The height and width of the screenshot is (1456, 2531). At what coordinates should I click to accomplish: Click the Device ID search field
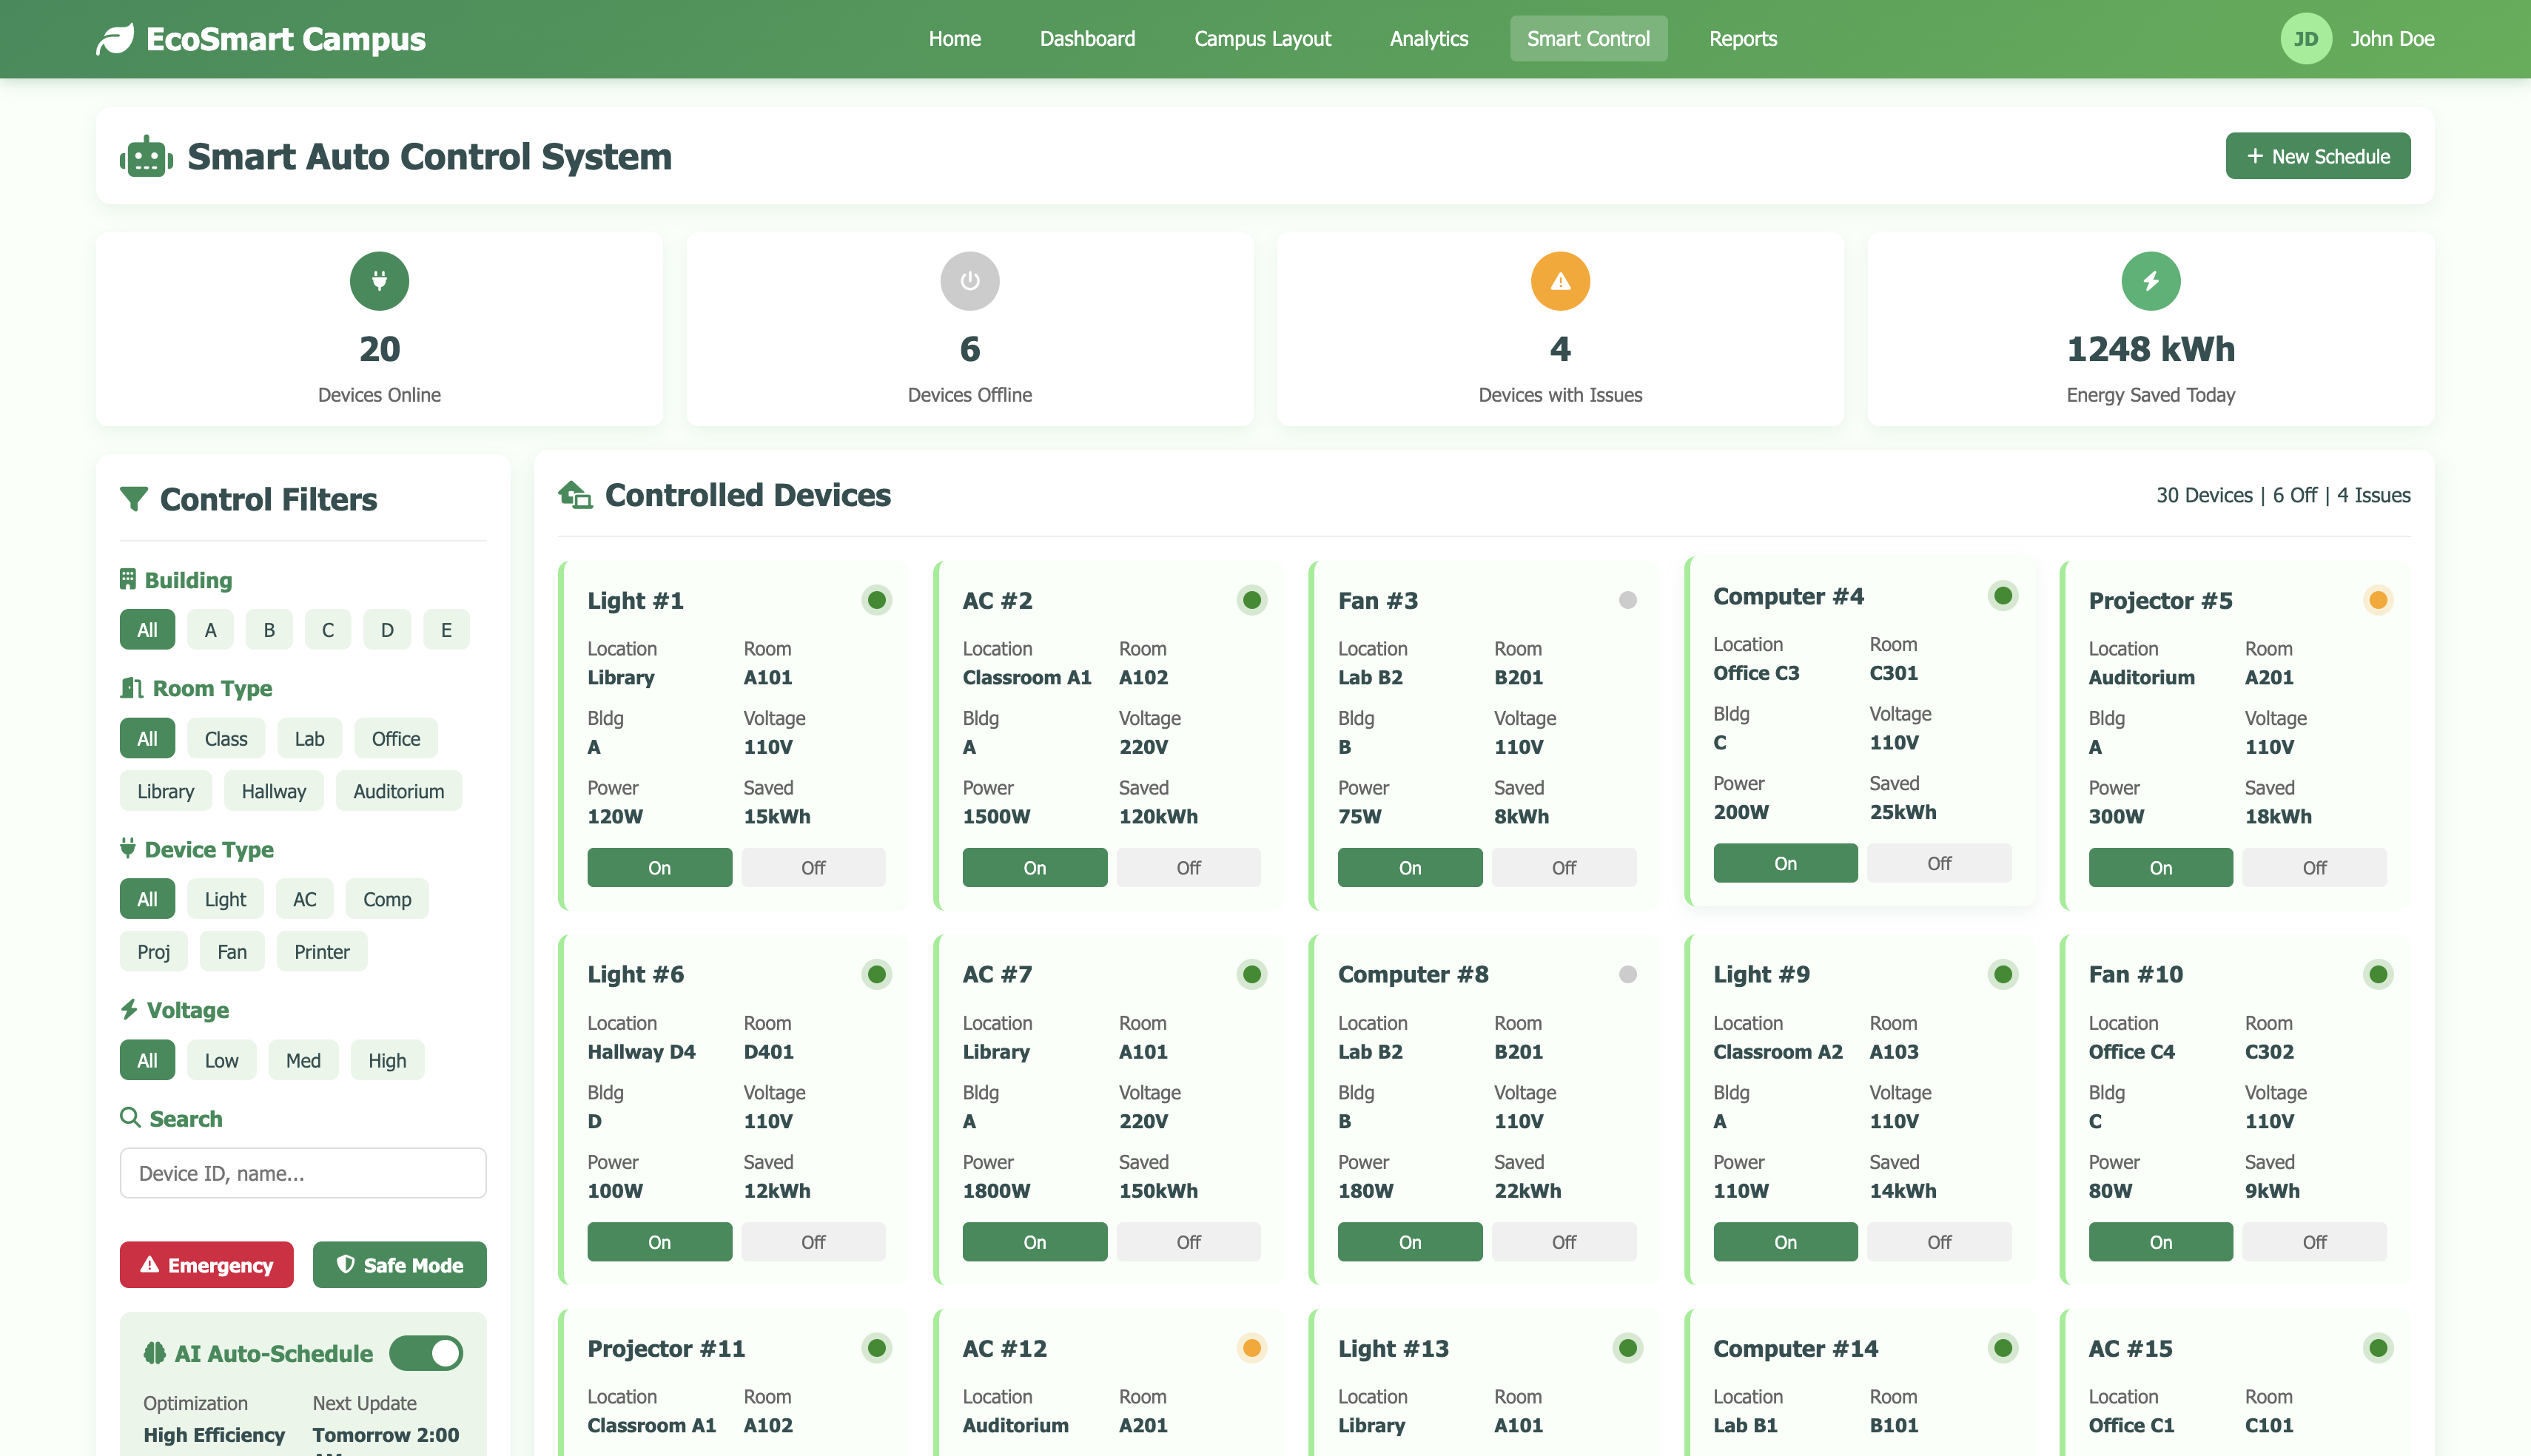pos(303,1173)
